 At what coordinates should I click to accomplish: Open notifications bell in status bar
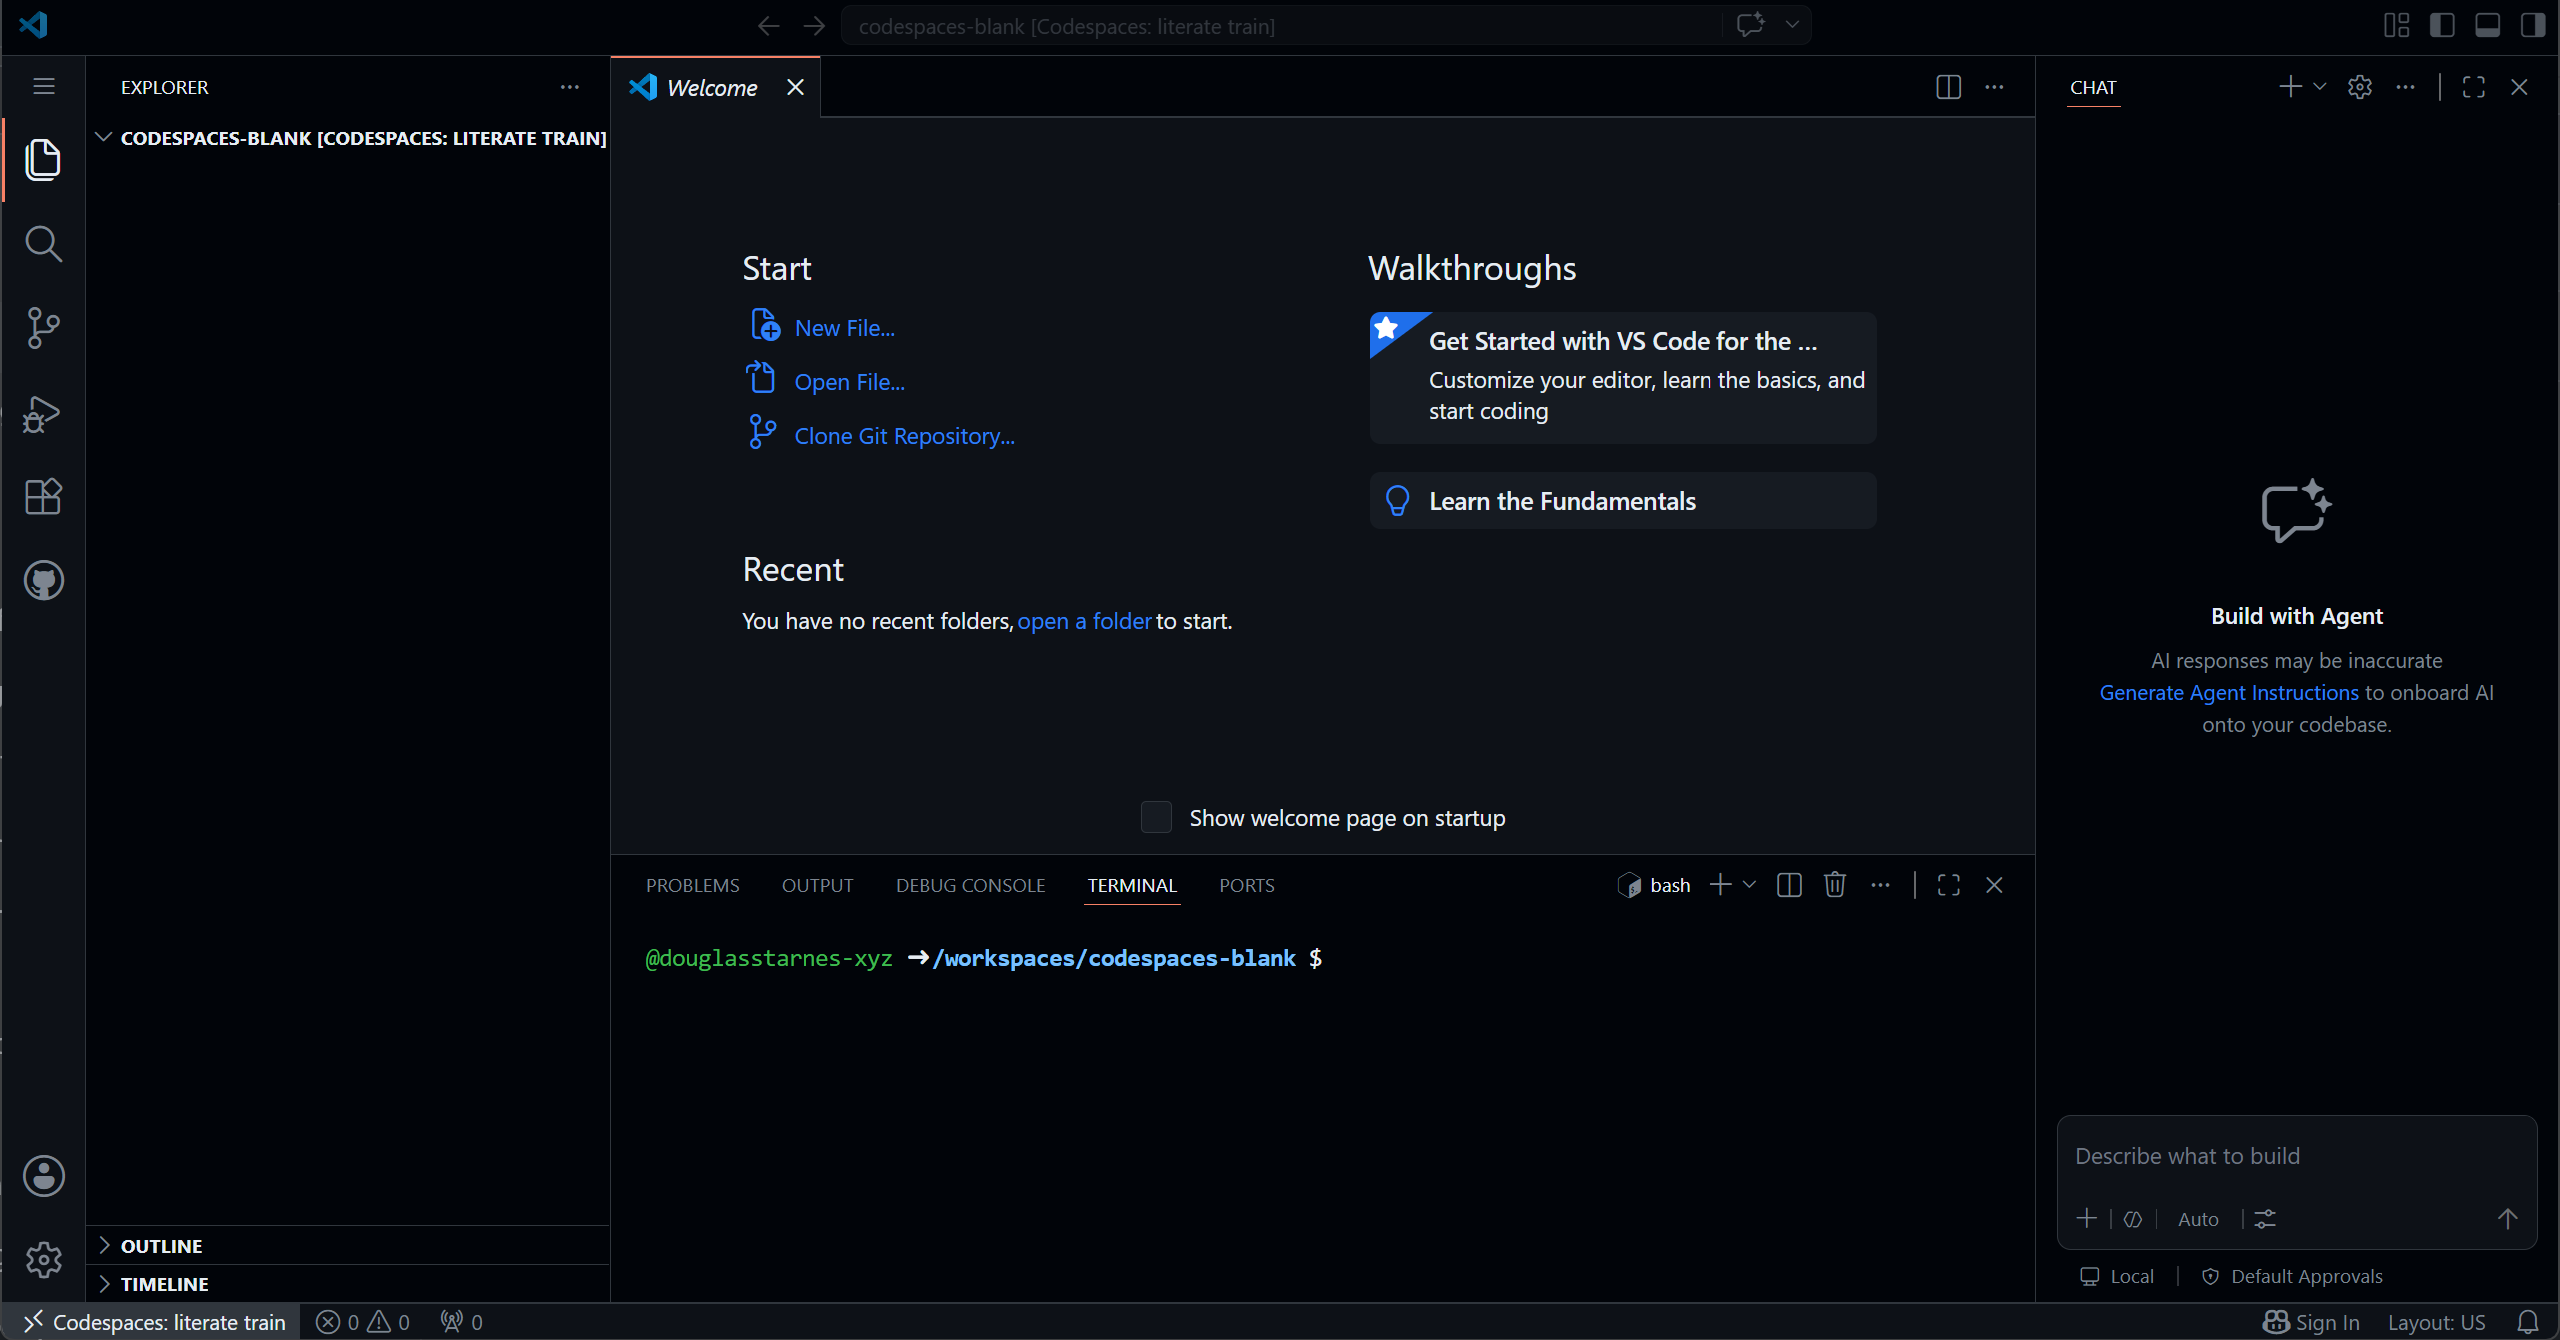click(x=2528, y=1322)
